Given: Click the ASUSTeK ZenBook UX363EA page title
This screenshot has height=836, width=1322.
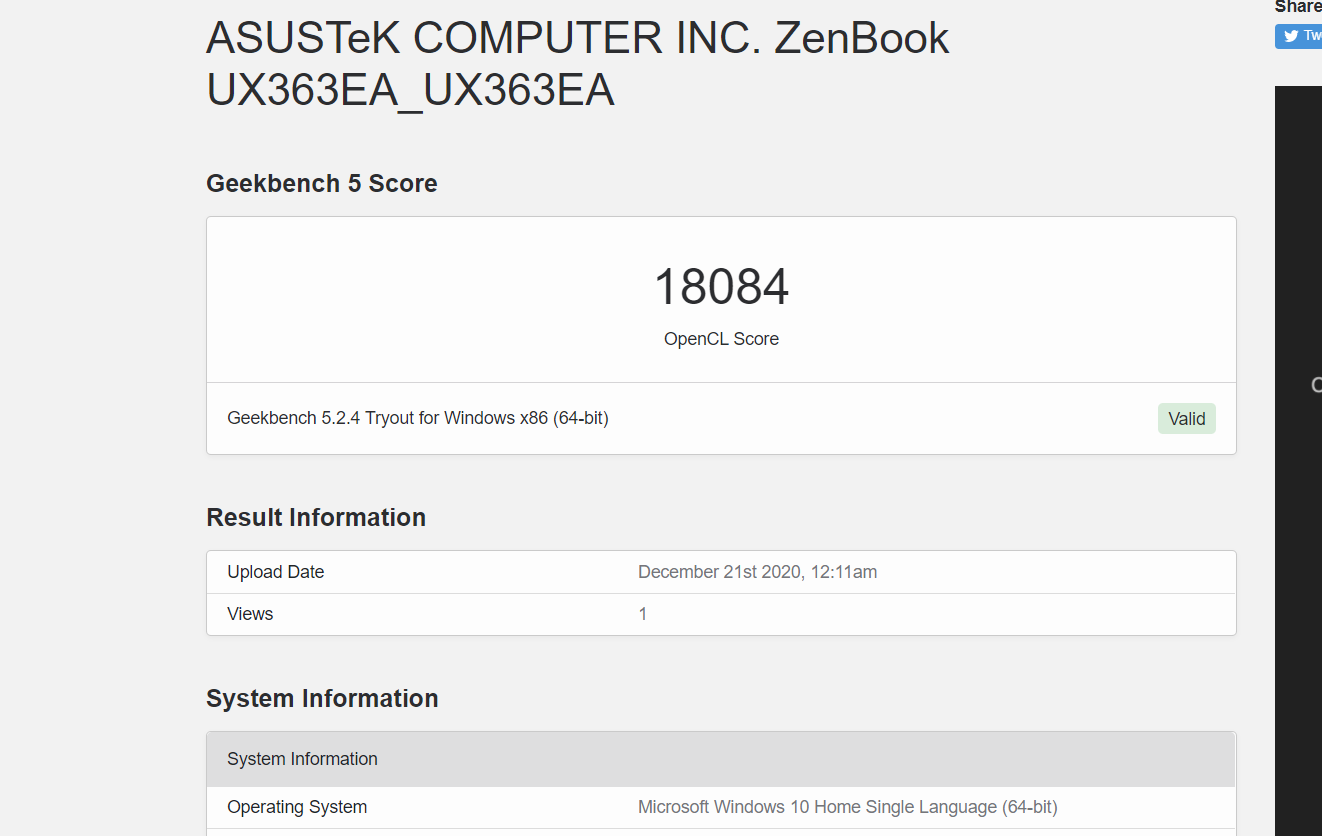Looking at the screenshot, I should [x=577, y=64].
